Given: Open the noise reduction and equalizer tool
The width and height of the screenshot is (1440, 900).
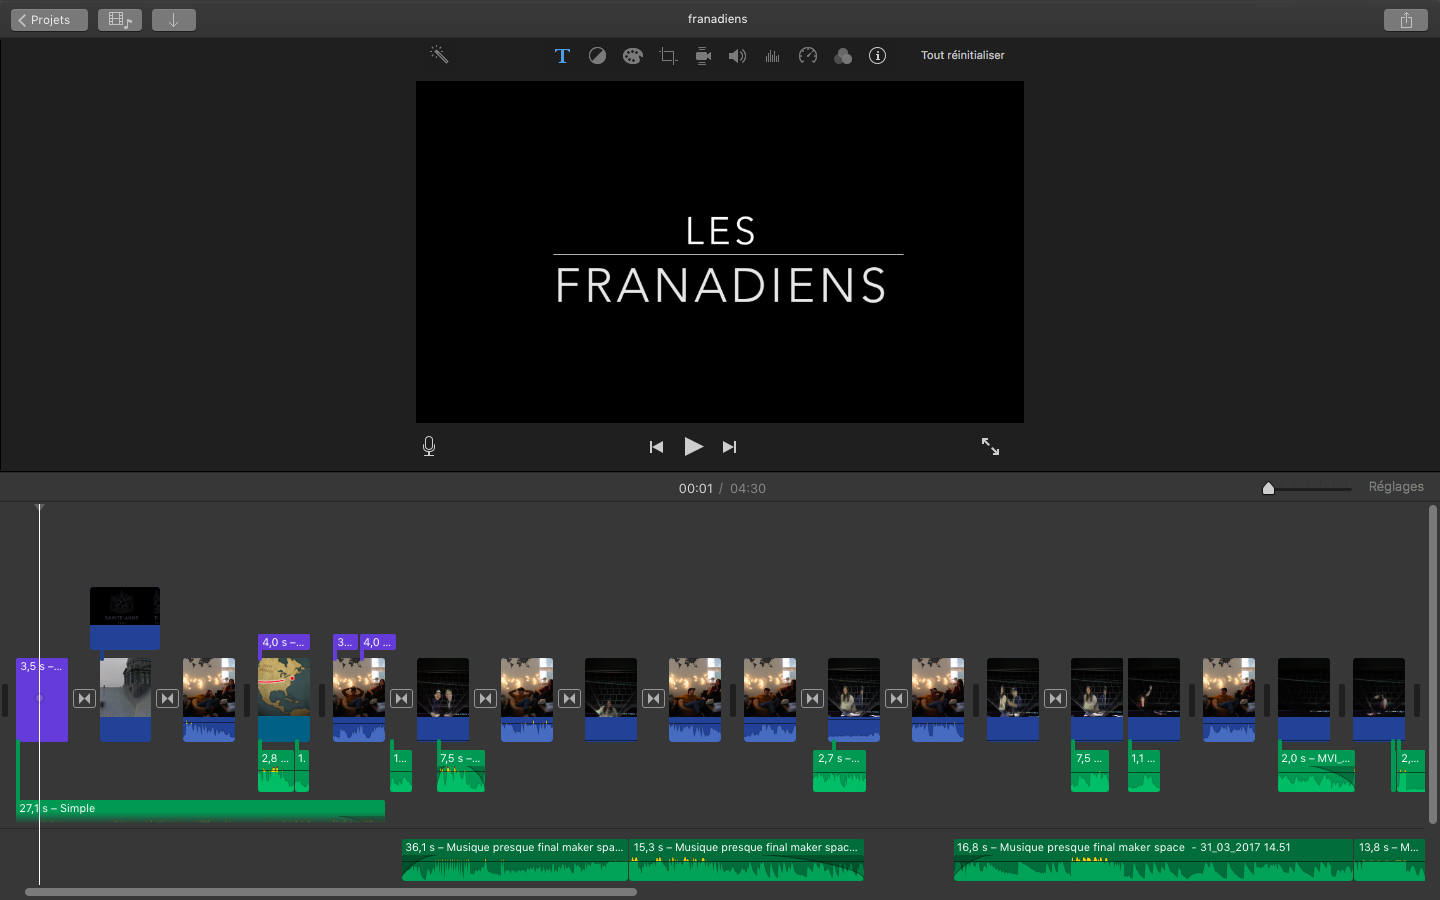Looking at the screenshot, I should (772, 55).
